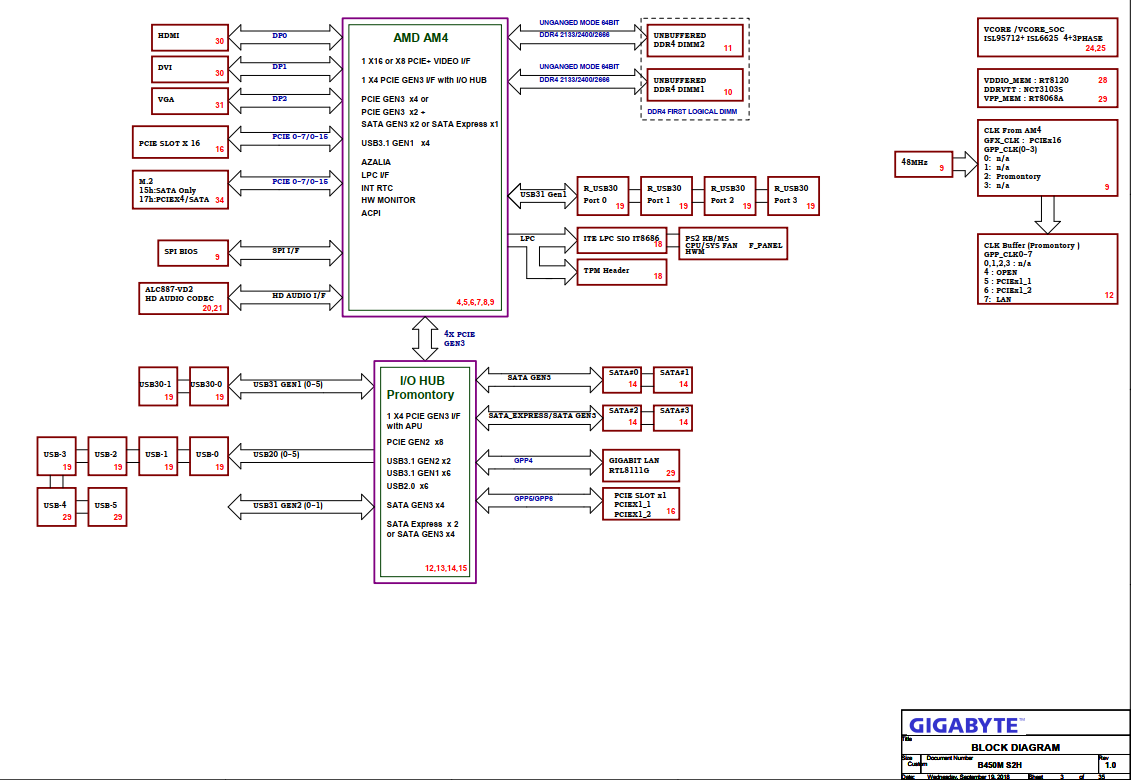Image resolution: width=1131 pixels, height=780 pixels.
Task: Click the R_USB30 Port 1 block
Action: [x=666, y=196]
